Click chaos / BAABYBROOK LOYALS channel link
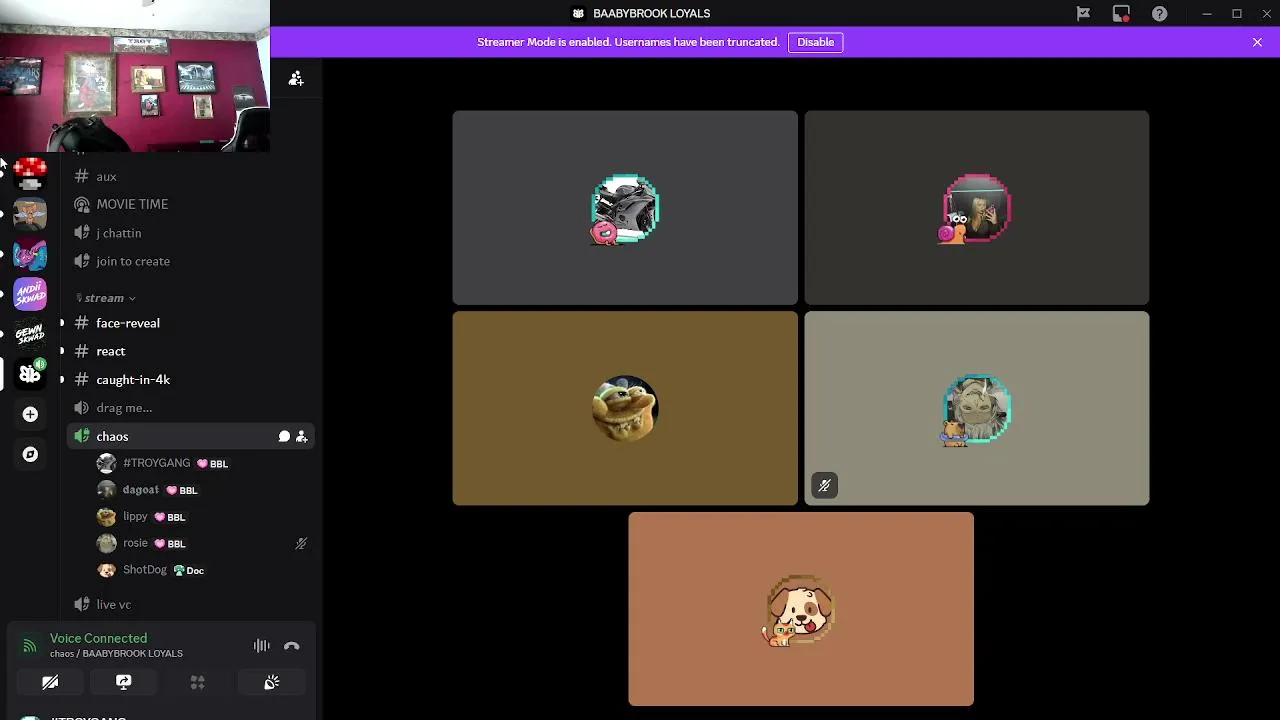The image size is (1280, 720). 116,654
